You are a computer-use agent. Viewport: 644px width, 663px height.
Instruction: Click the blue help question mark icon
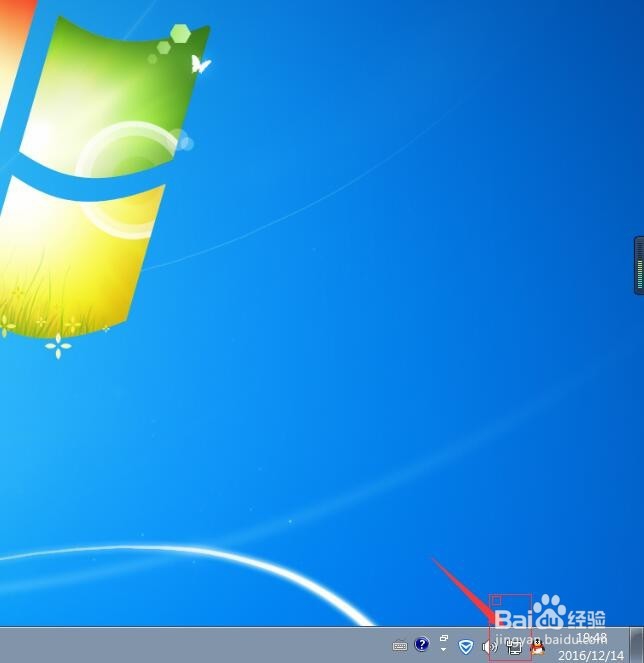point(422,644)
